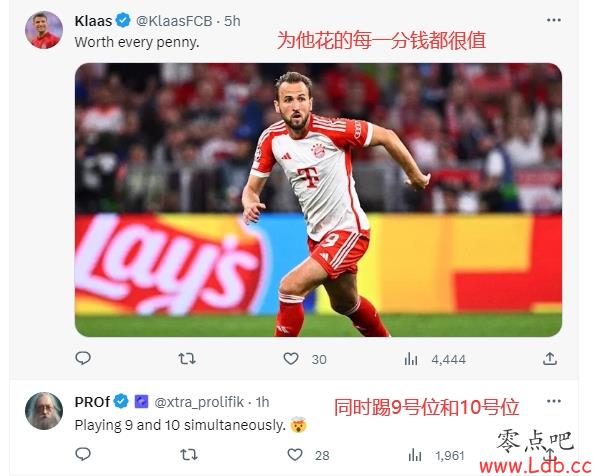Retweet PROf's reply
601x476 pixels.
(x=189, y=455)
